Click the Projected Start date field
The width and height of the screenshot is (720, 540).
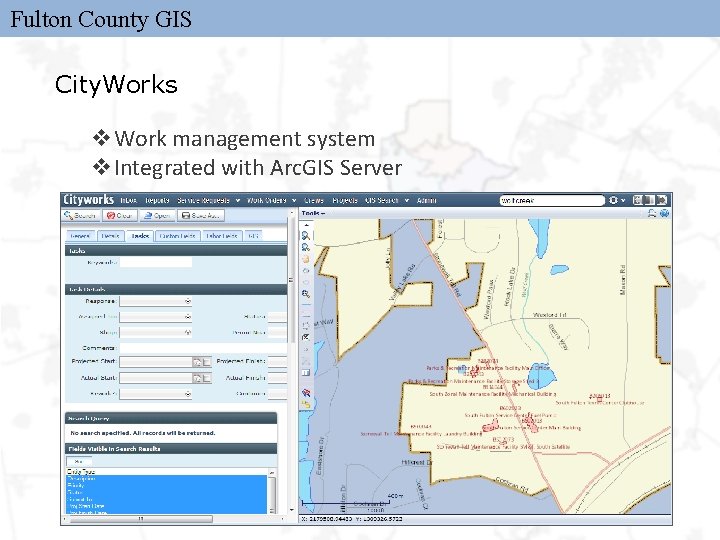[156, 362]
